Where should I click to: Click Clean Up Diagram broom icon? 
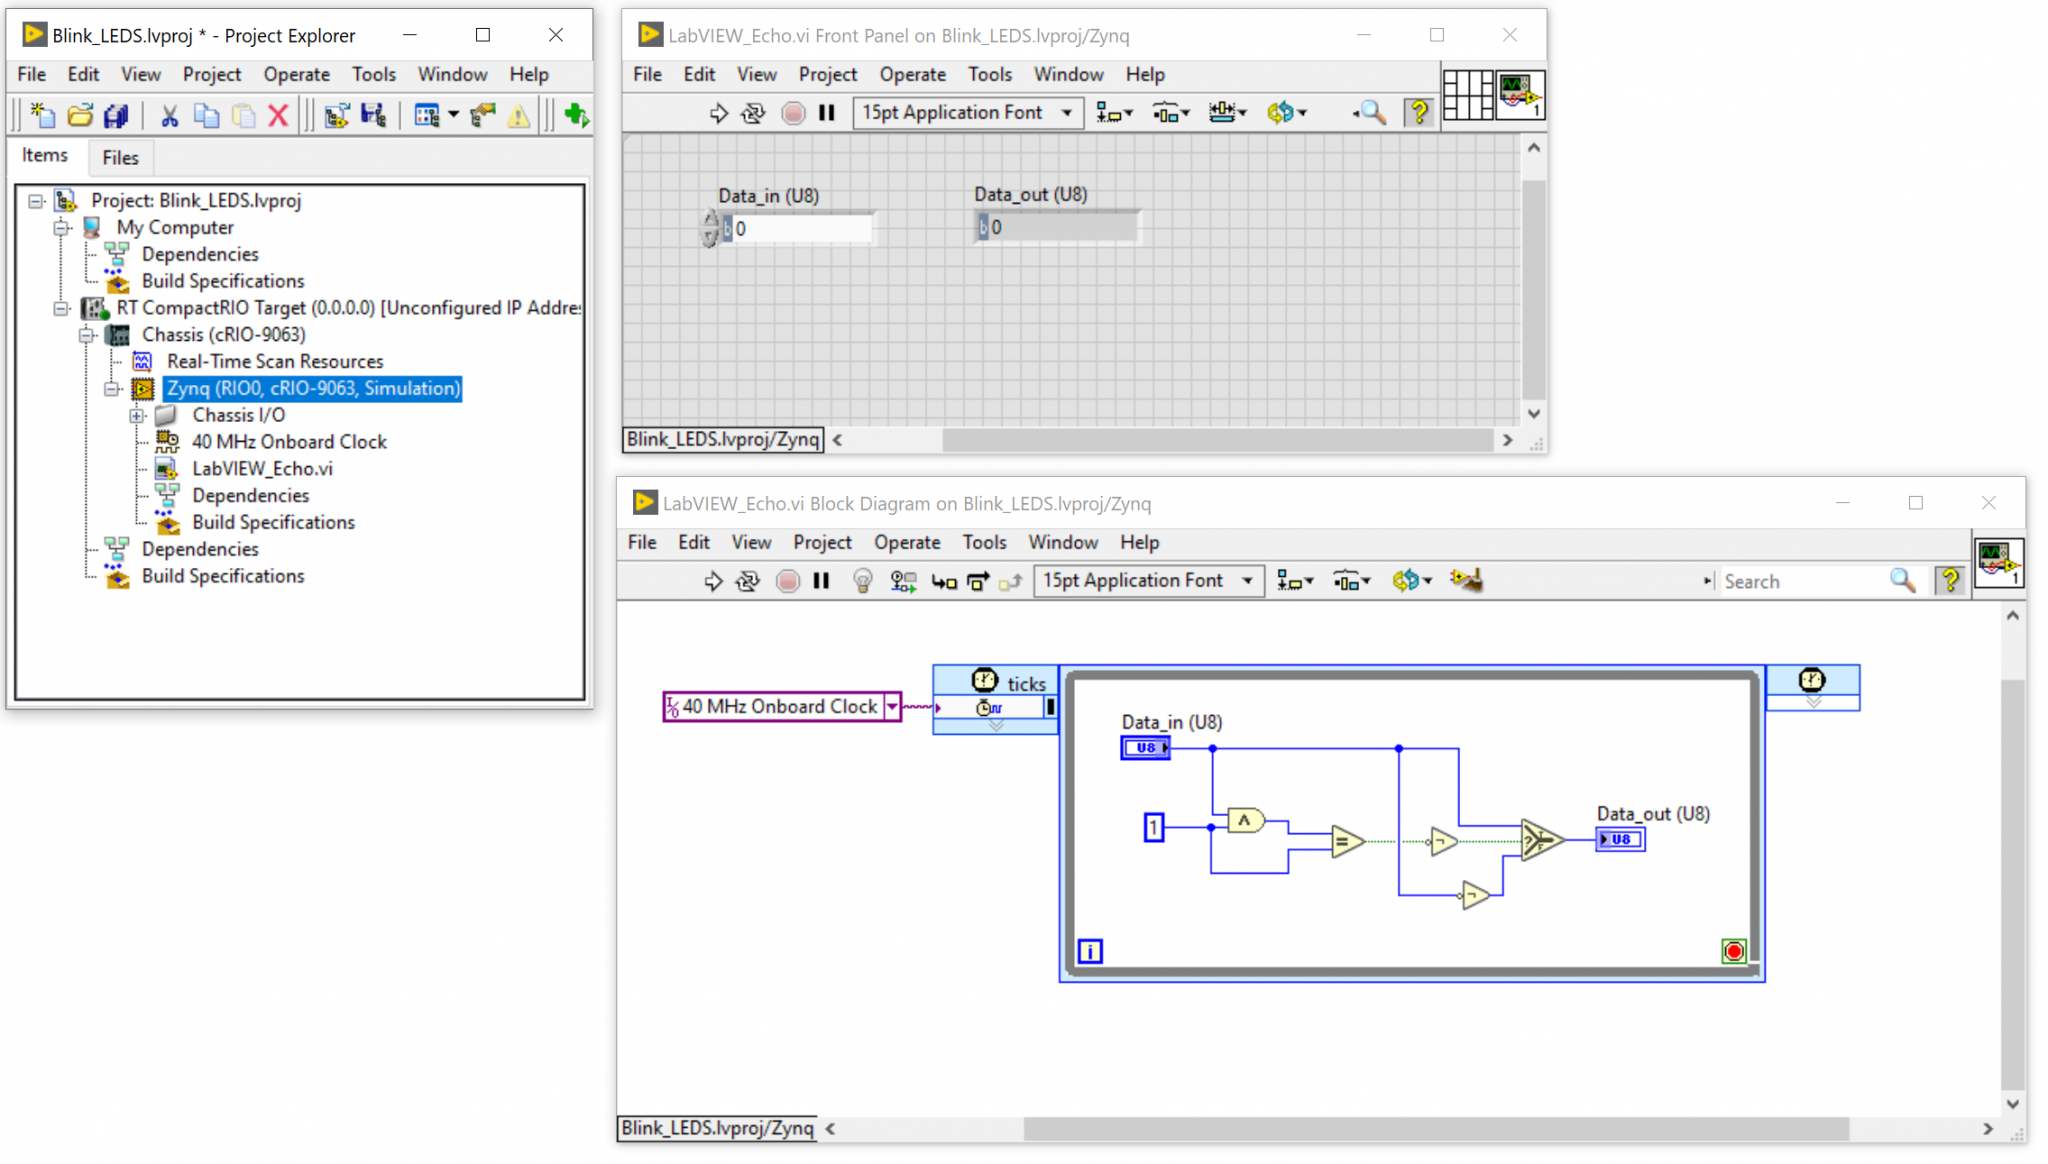pyautogui.click(x=1466, y=580)
